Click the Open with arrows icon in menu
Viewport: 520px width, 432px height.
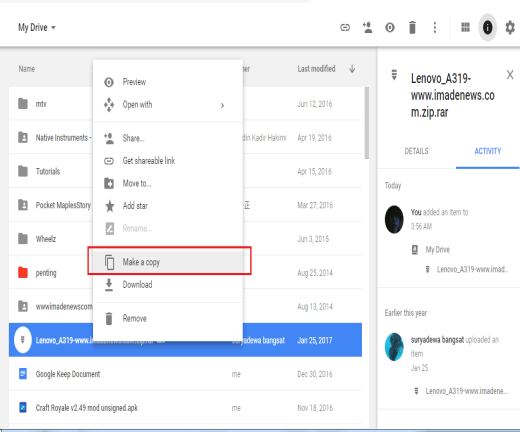click(109, 105)
